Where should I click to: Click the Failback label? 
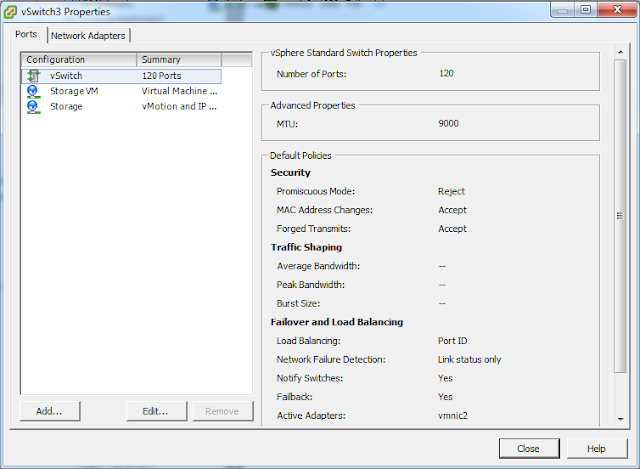(x=295, y=397)
